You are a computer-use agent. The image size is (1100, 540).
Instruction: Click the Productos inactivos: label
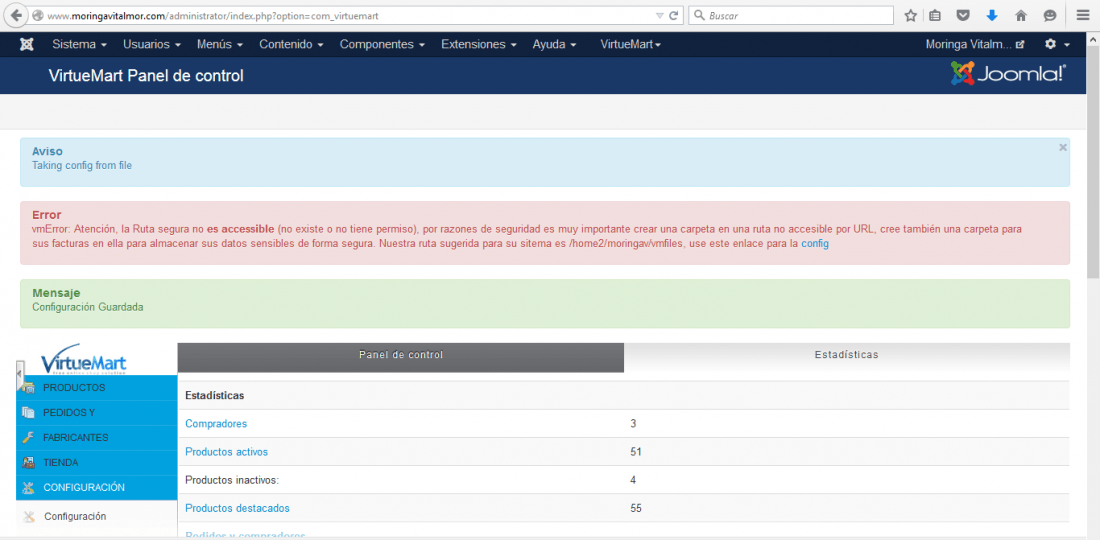[232, 480]
